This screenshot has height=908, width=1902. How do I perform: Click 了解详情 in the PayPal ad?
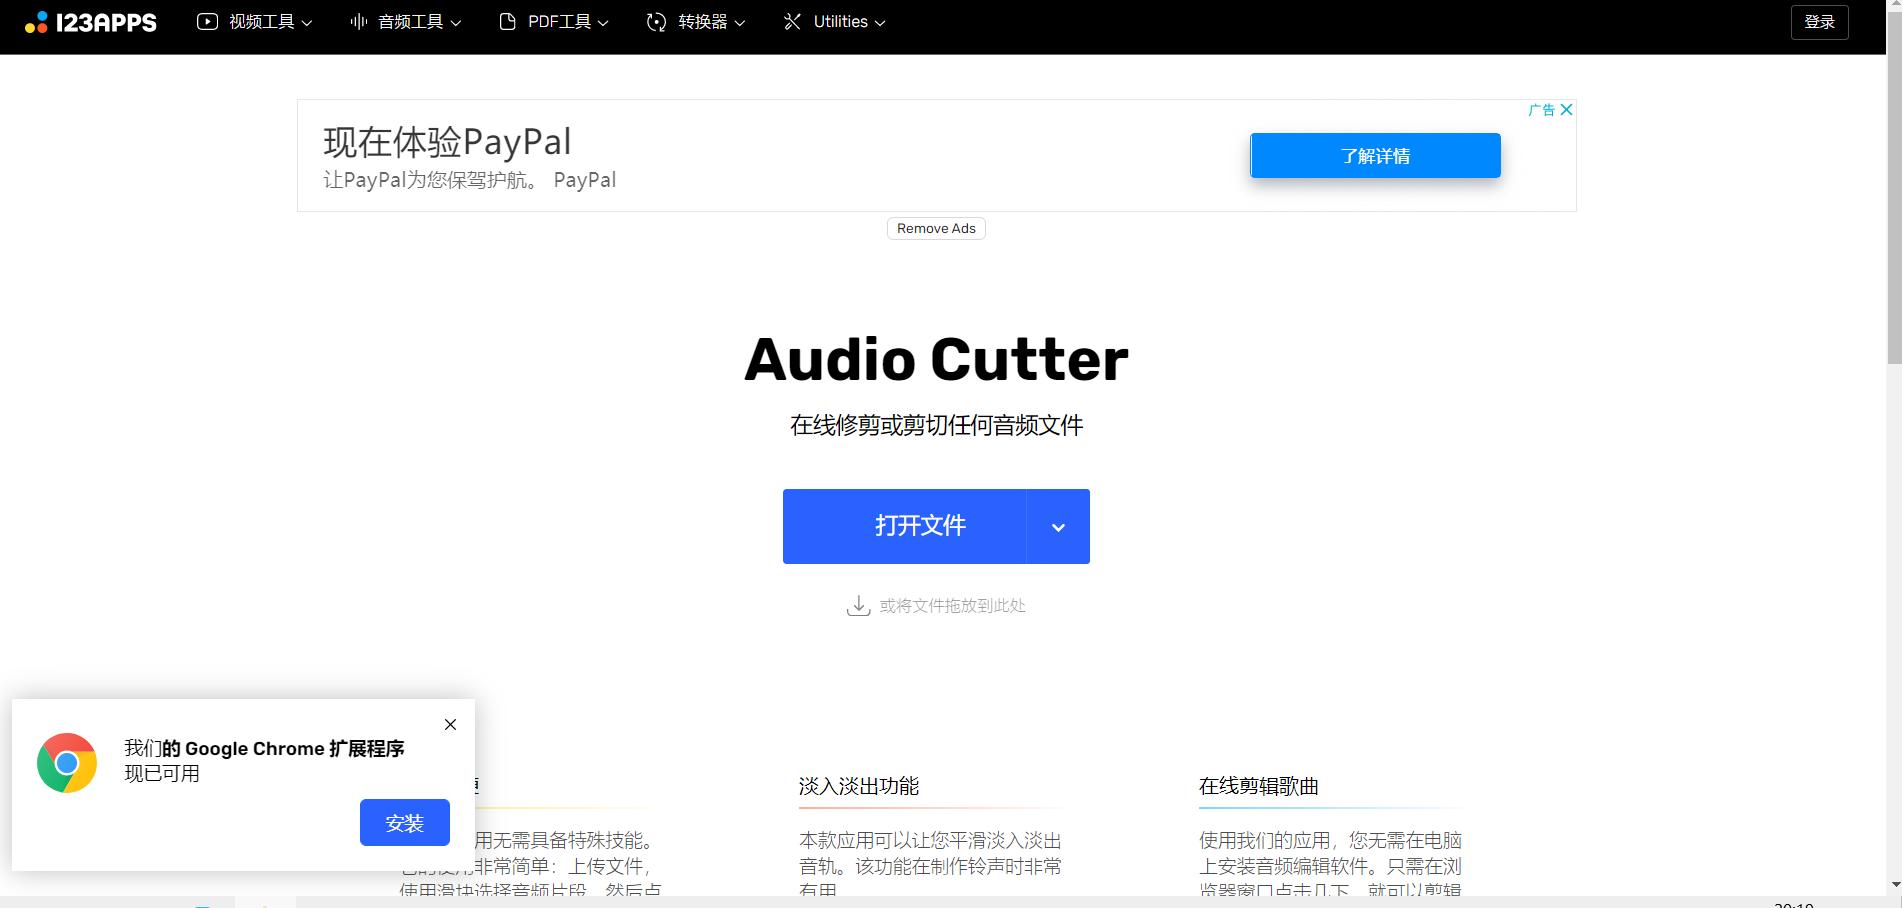1374,155
